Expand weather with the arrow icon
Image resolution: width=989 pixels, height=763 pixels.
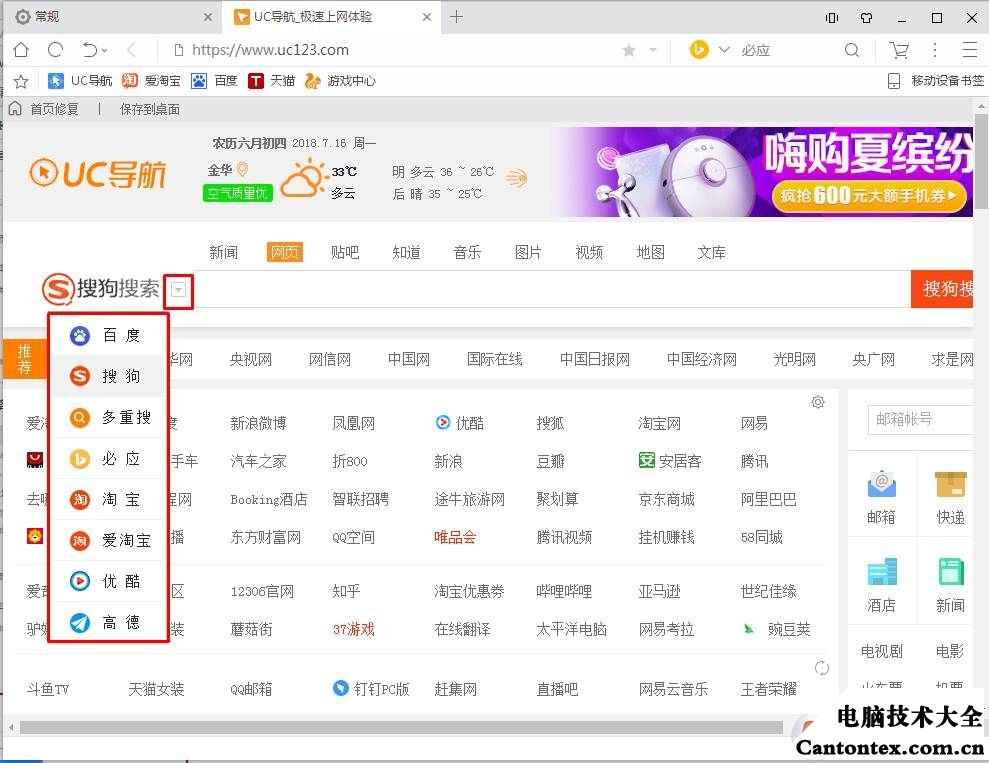point(516,178)
